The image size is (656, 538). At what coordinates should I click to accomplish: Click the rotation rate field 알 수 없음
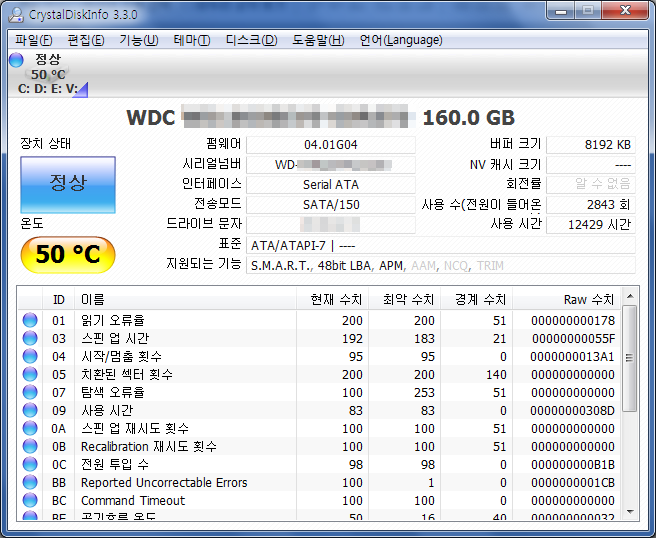click(591, 184)
